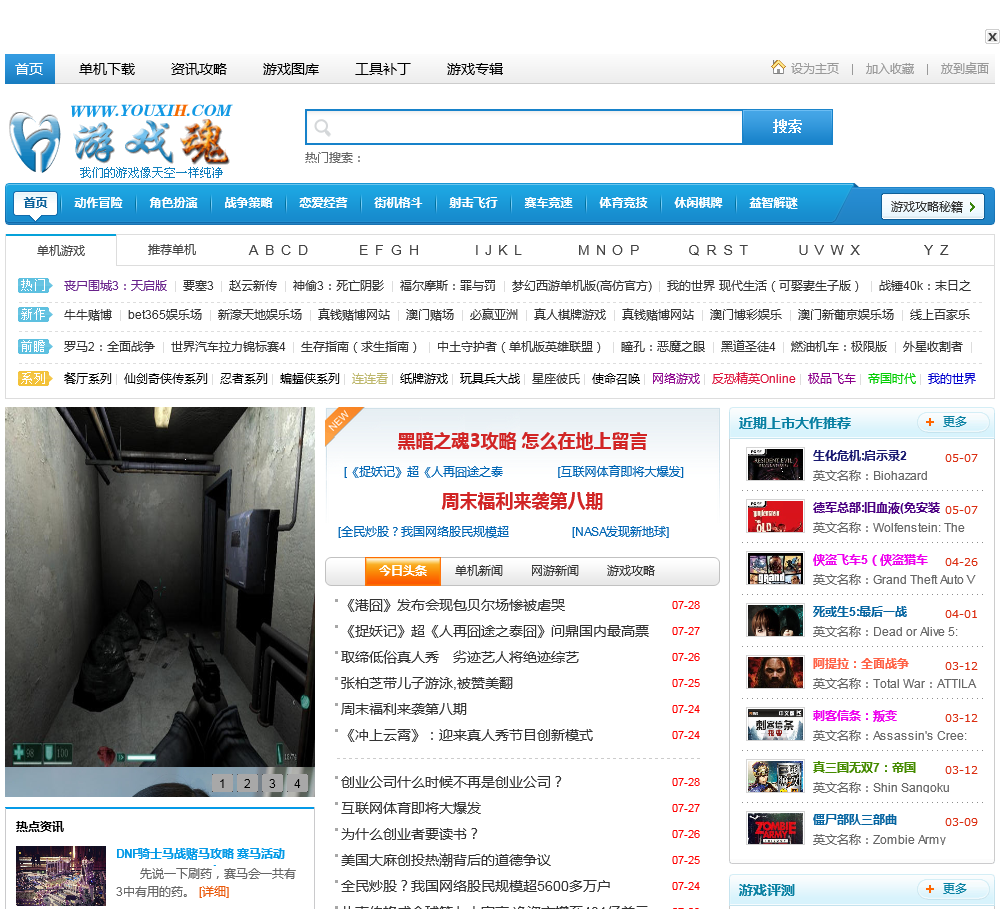Select 益智解谜 category in blue navbar

coord(774,203)
